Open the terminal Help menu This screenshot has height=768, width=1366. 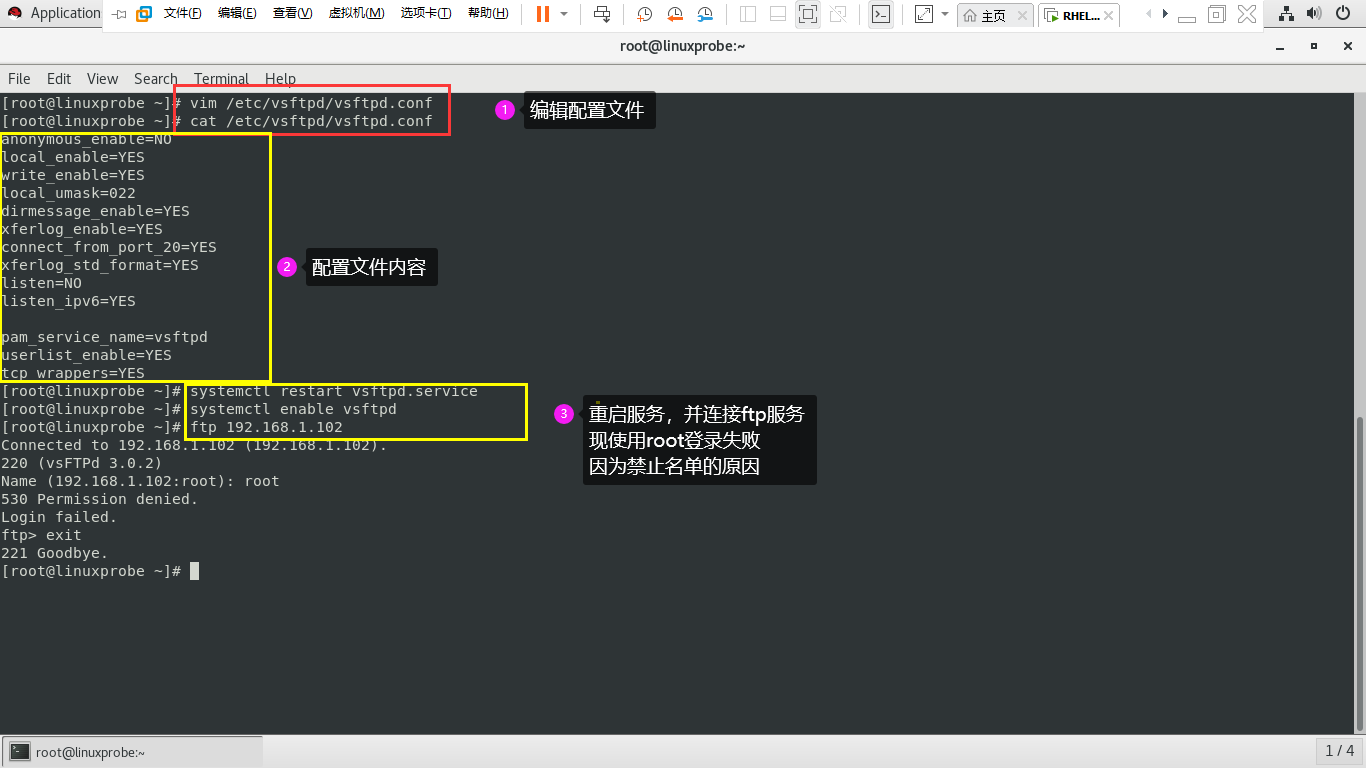pyautogui.click(x=280, y=78)
